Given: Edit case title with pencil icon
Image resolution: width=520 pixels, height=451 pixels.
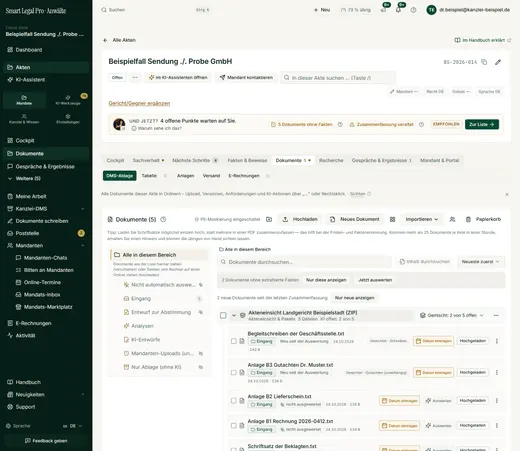Looking at the screenshot, I should pos(498,62).
